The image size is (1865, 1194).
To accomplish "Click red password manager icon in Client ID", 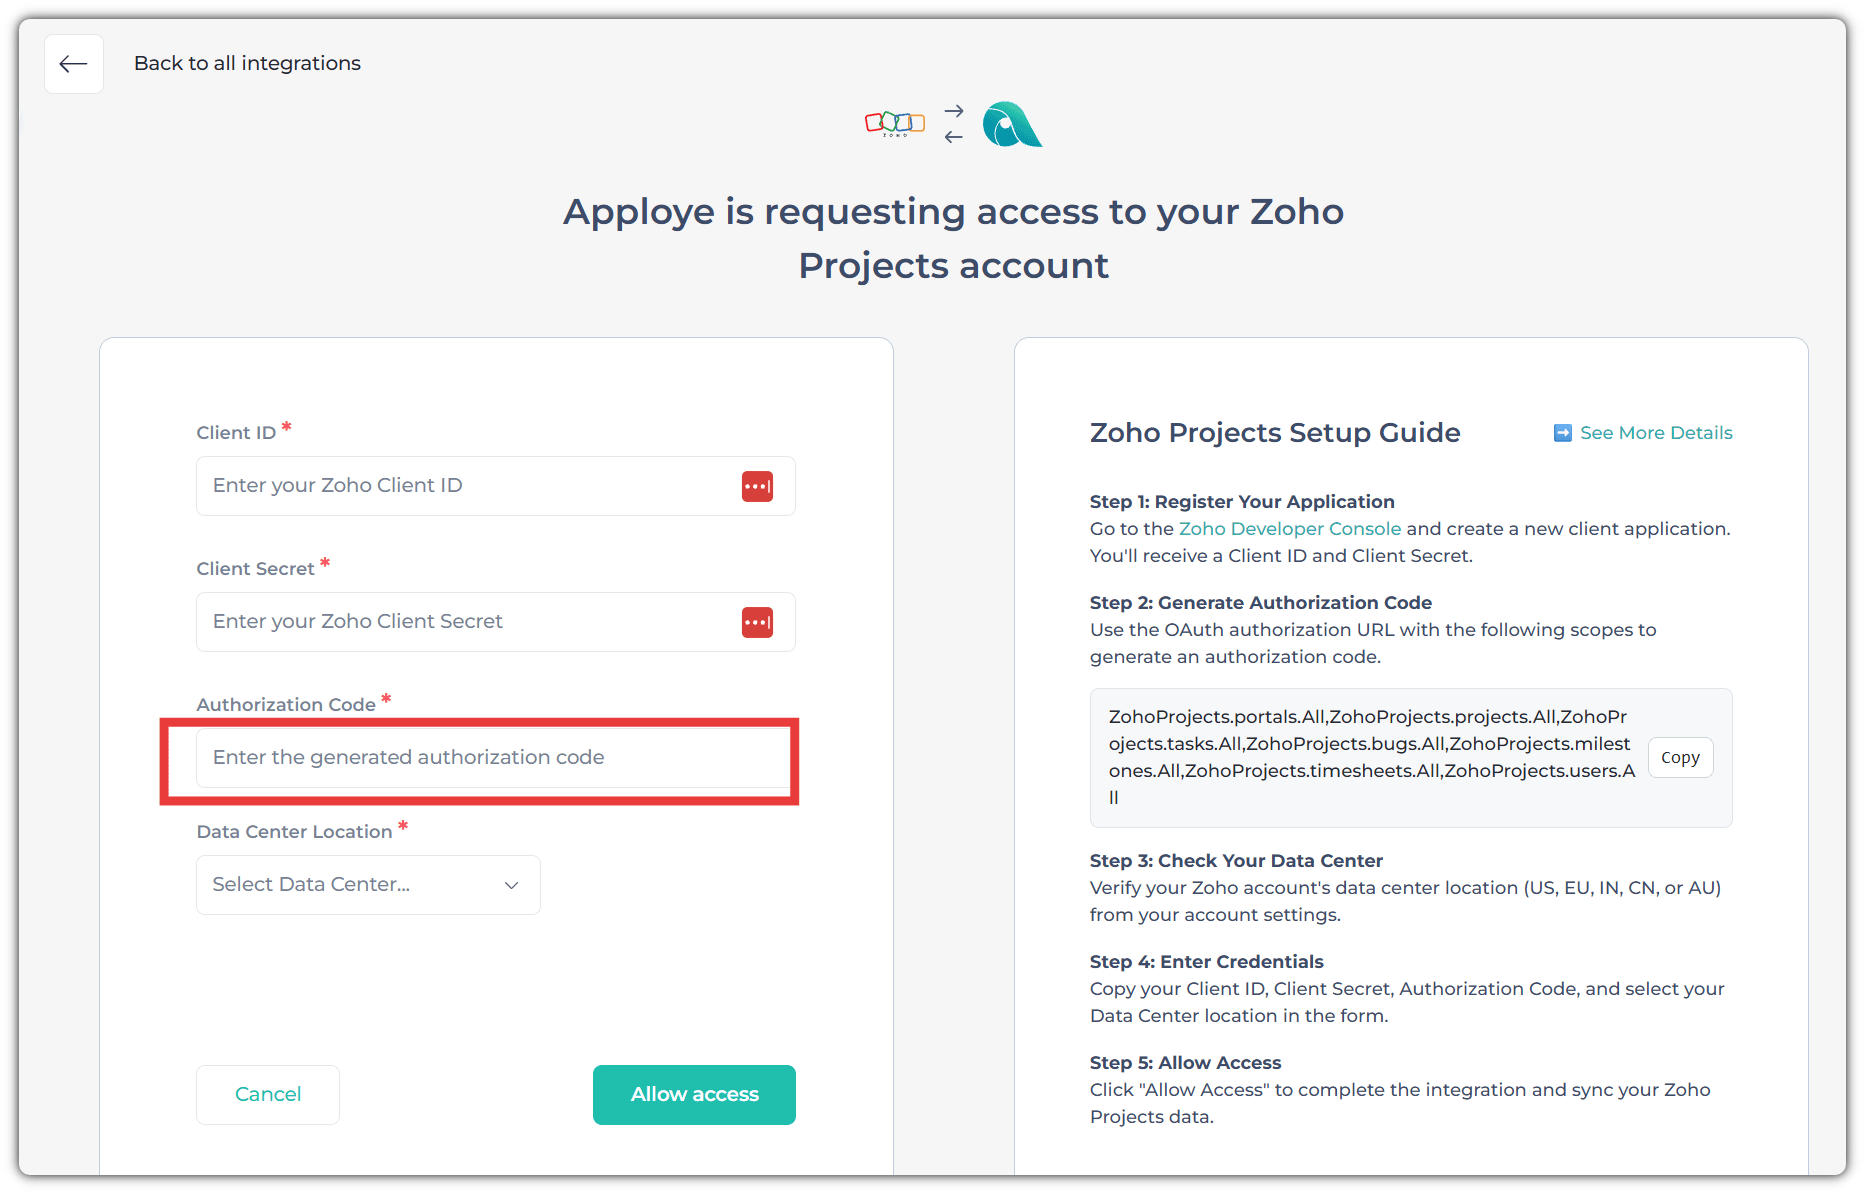I will (x=757, y=486).
